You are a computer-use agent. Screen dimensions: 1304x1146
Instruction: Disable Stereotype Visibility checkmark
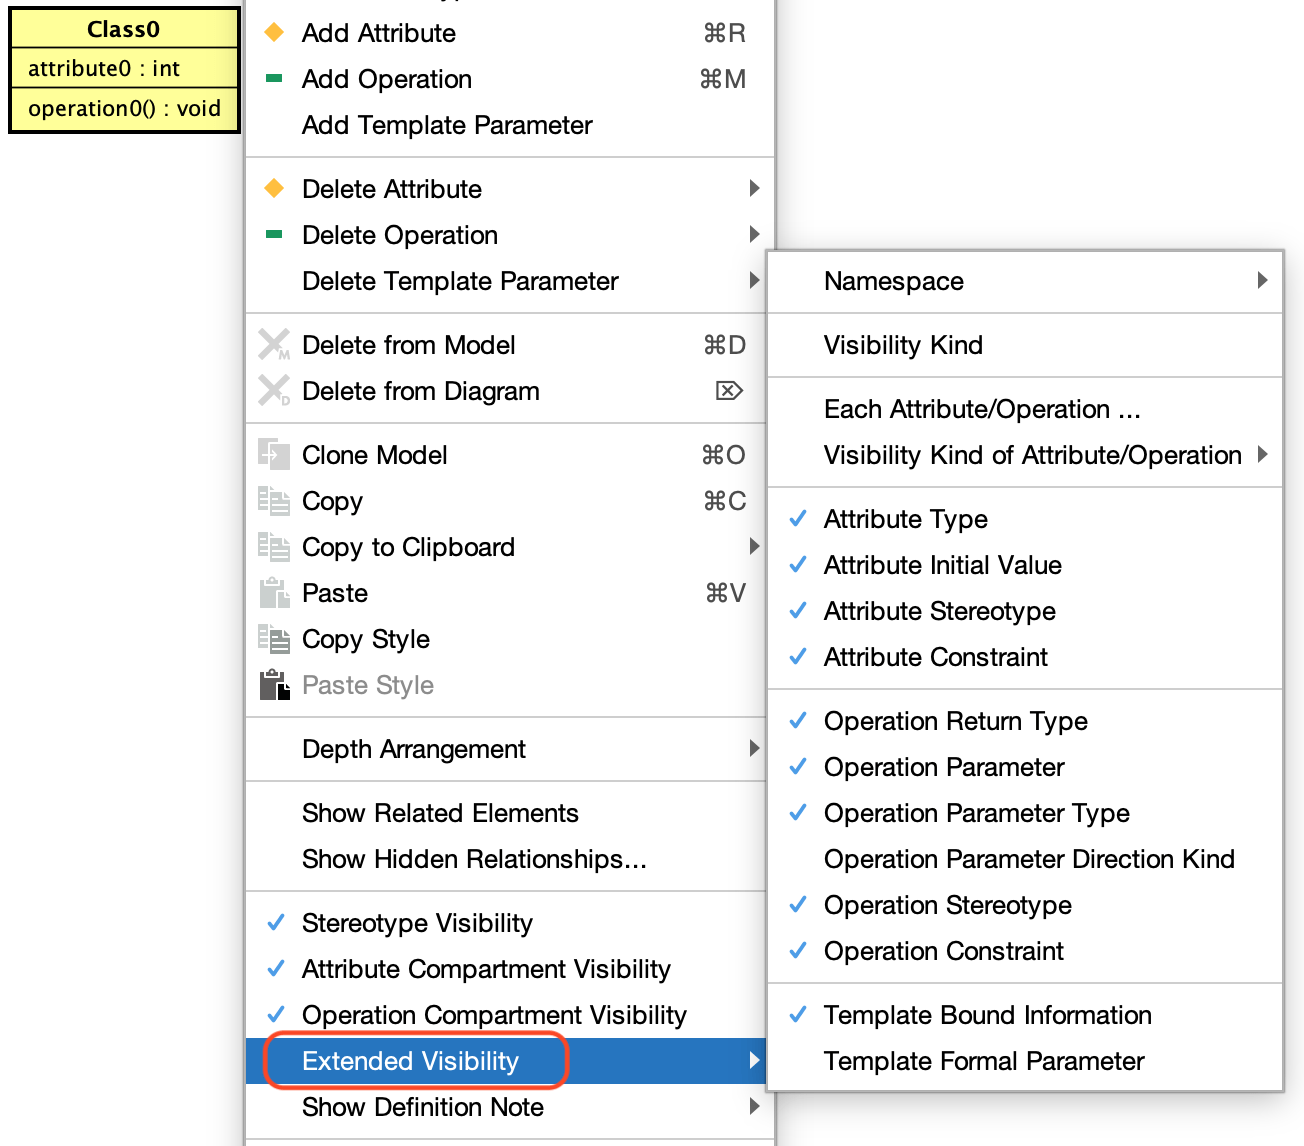[276, 923]
